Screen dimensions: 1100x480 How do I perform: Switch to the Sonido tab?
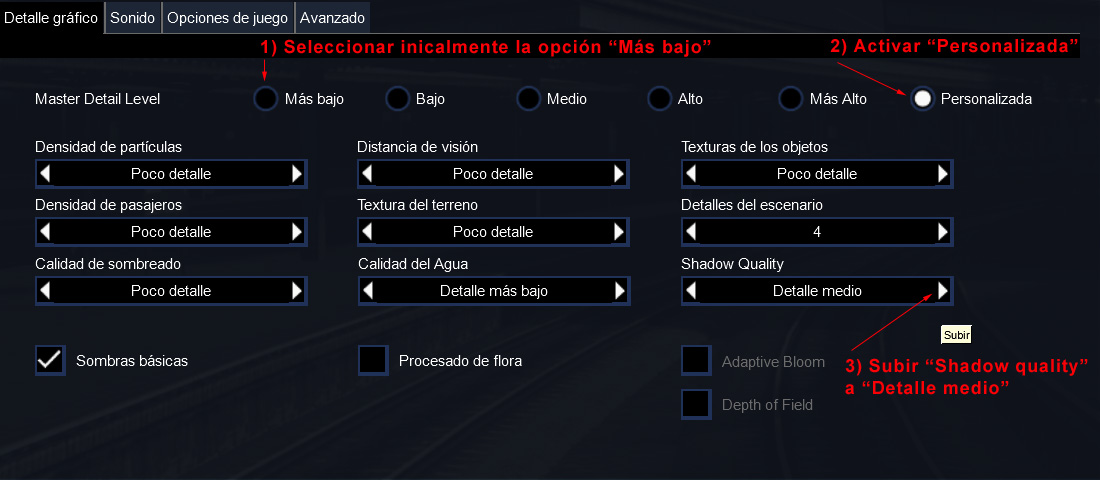pos(133,18)
